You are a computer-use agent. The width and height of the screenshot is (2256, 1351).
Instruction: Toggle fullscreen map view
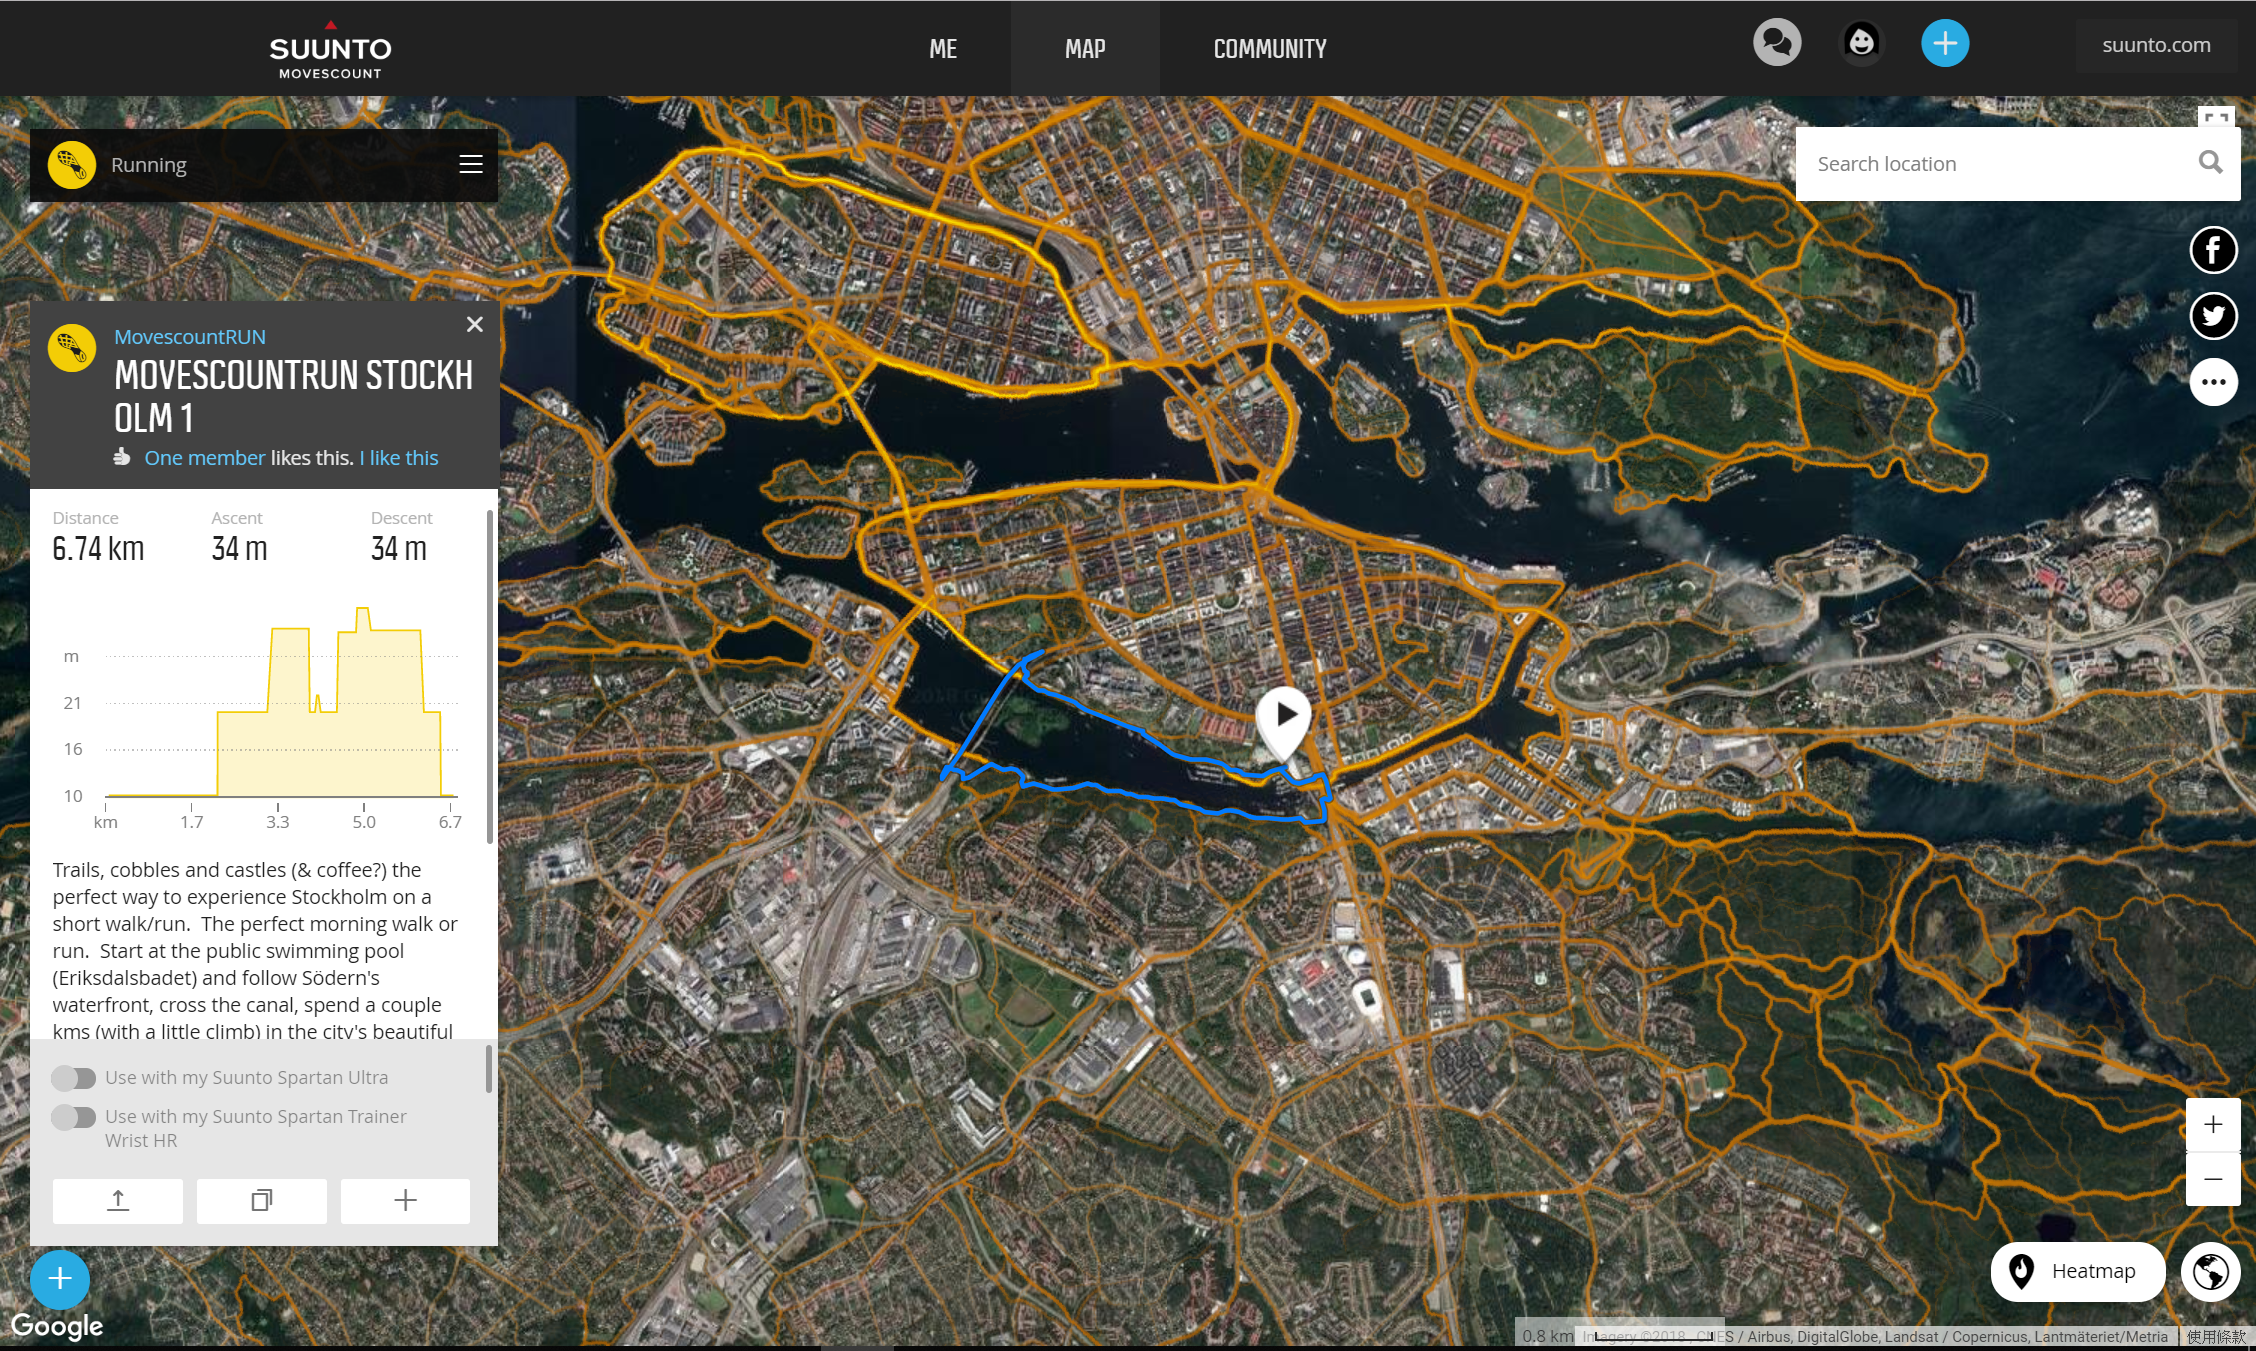click(2216, 117)
